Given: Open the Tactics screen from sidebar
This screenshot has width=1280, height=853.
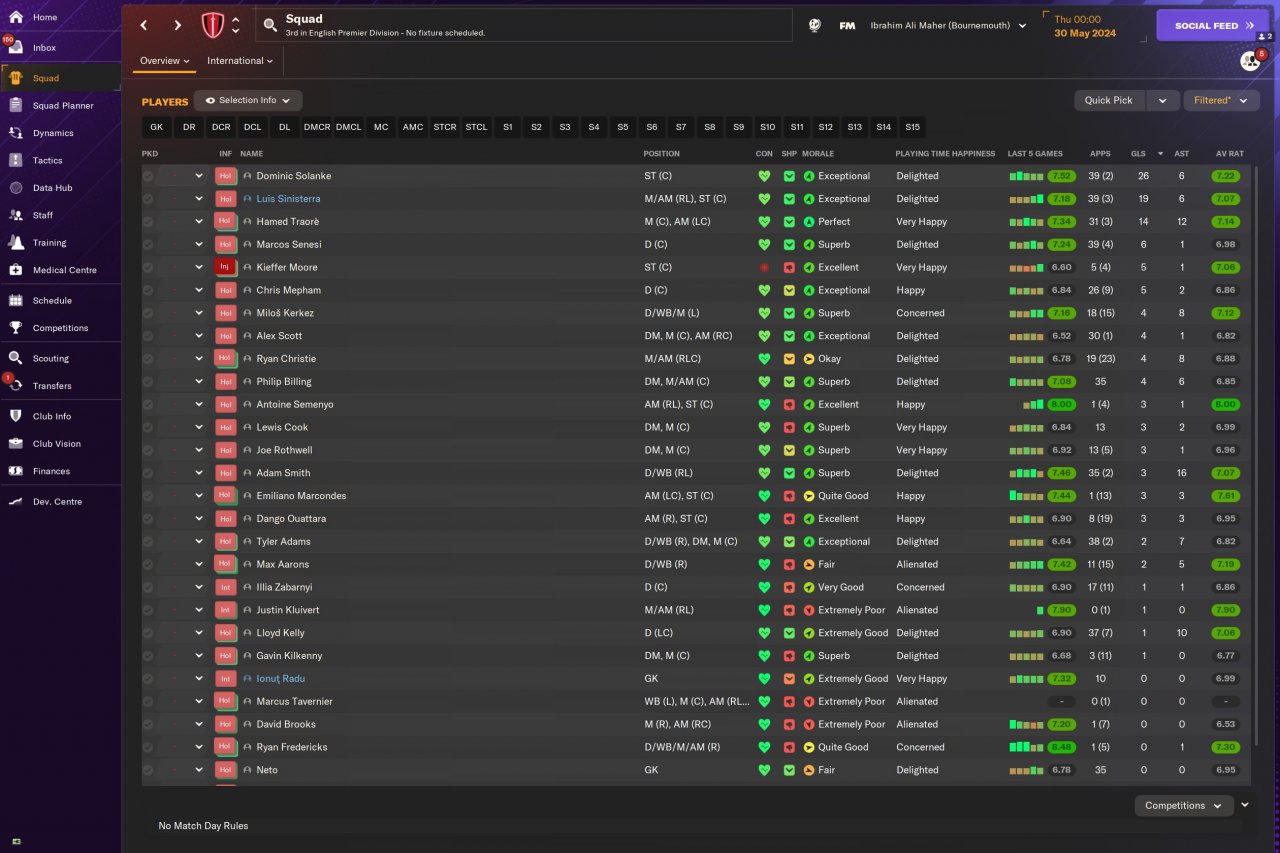Looking at the screenshot, I should [x=60, y=160].
